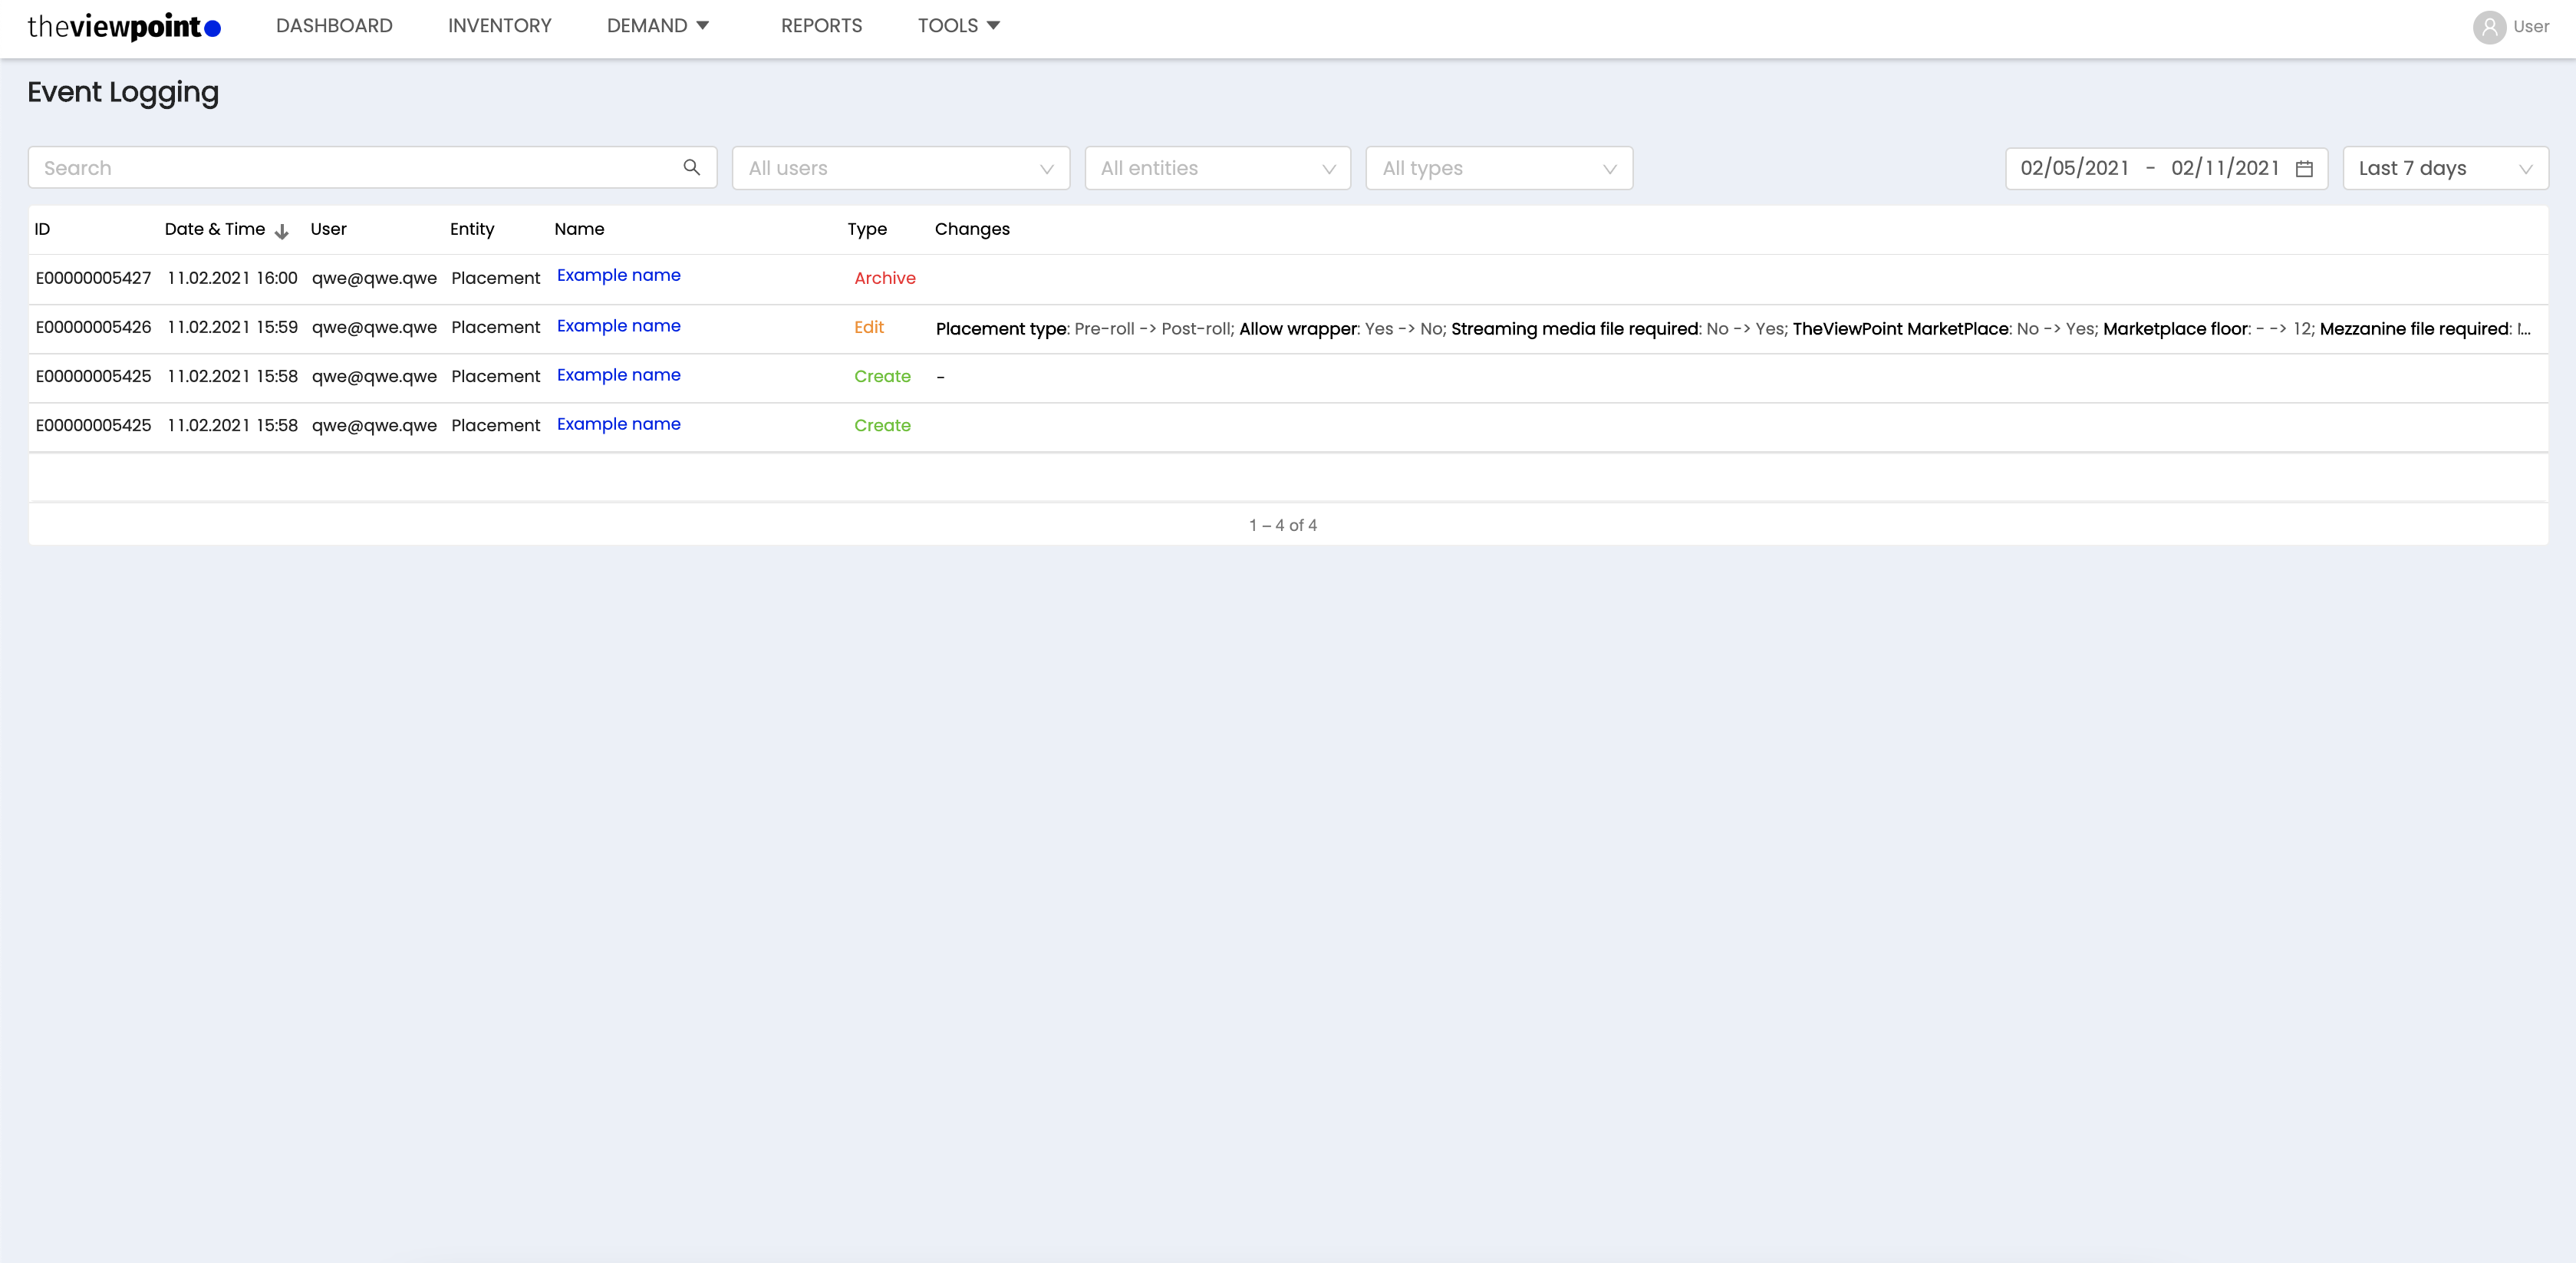
Task: Click the start date 02/05/2021
Action: click(2075, 168)
